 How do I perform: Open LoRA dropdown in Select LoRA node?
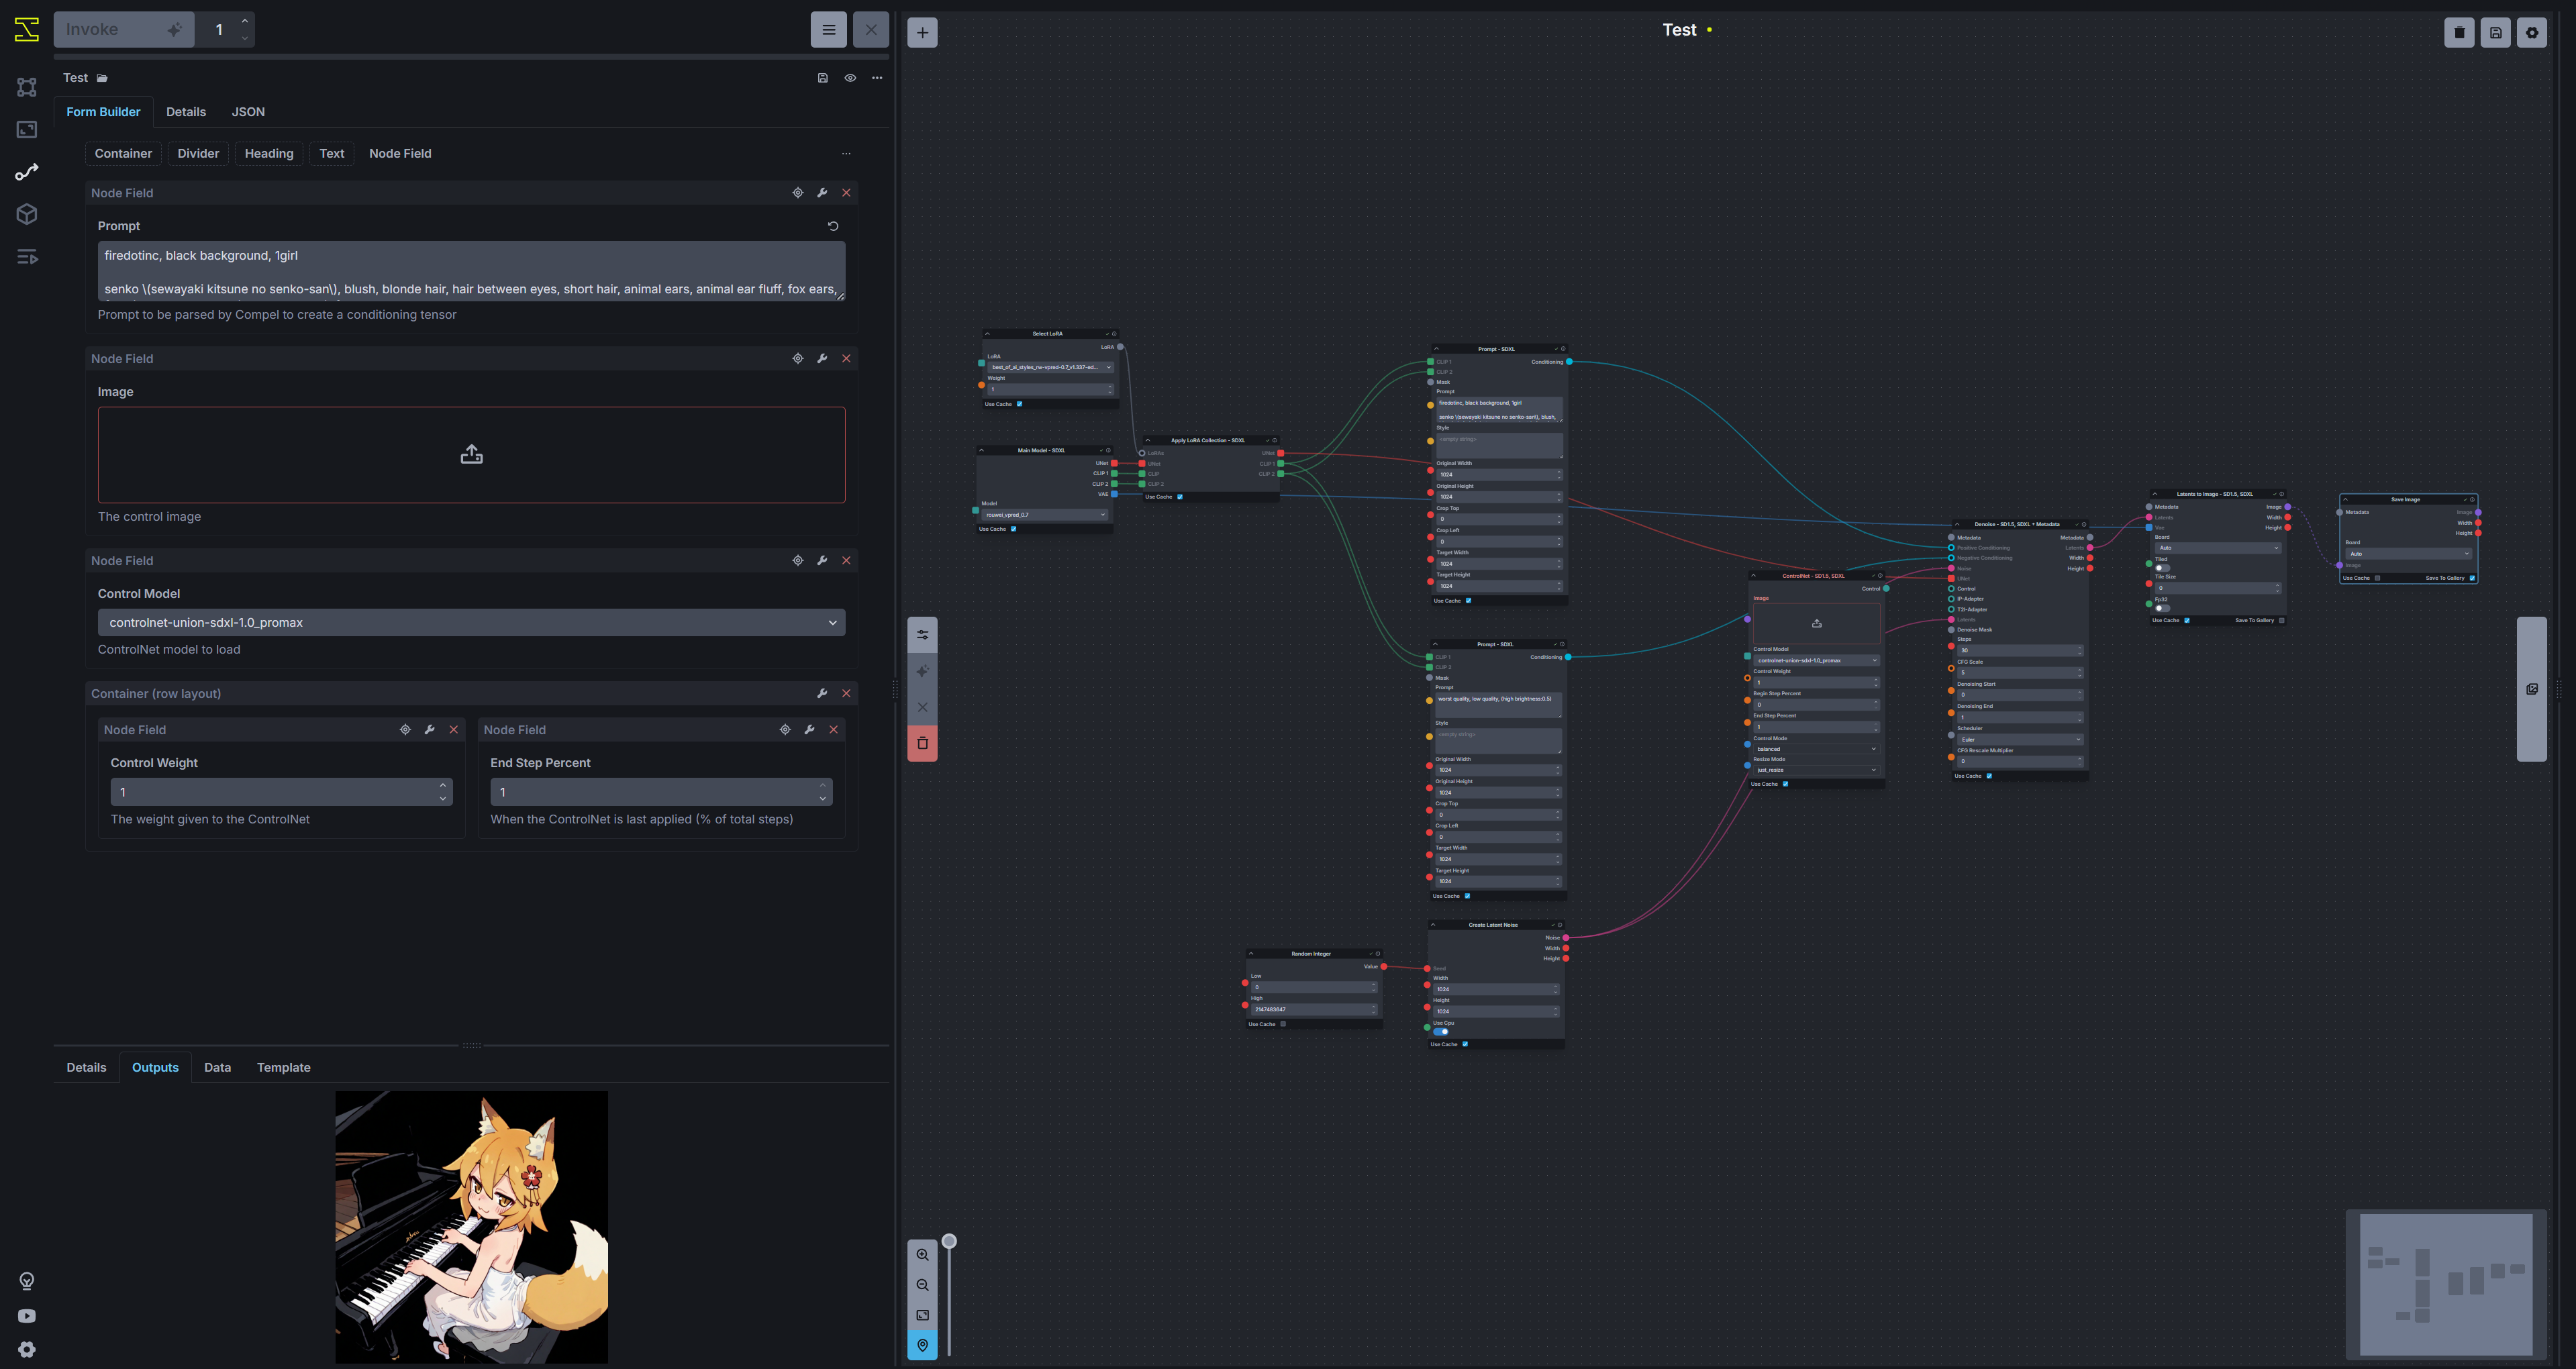(x=1050, y=367)
